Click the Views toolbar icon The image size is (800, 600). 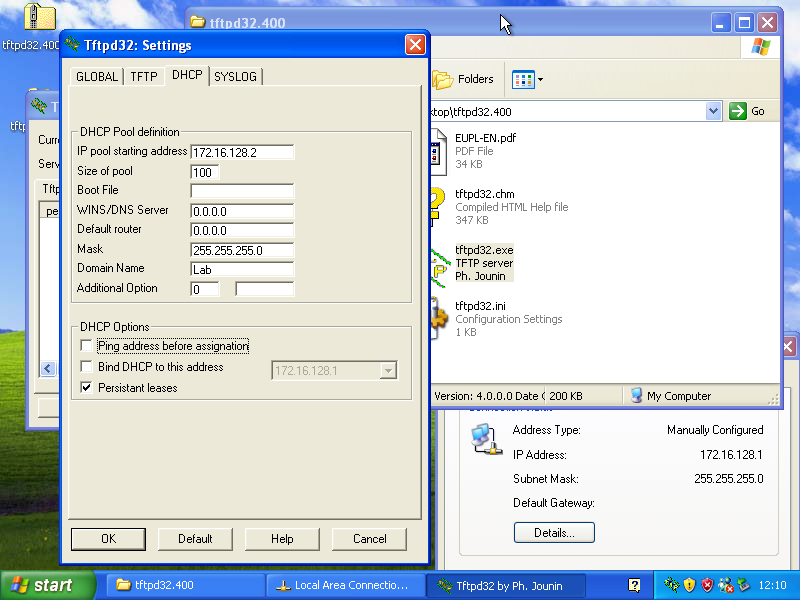pyautogui.click(x=522, y=79)
